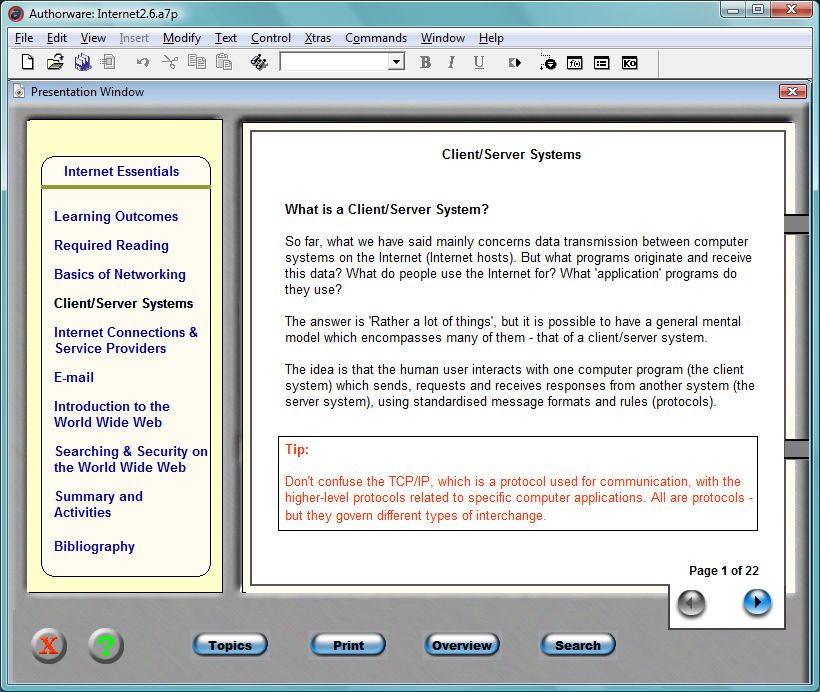Open the Knowledge Objects icon

pos(629,63)
